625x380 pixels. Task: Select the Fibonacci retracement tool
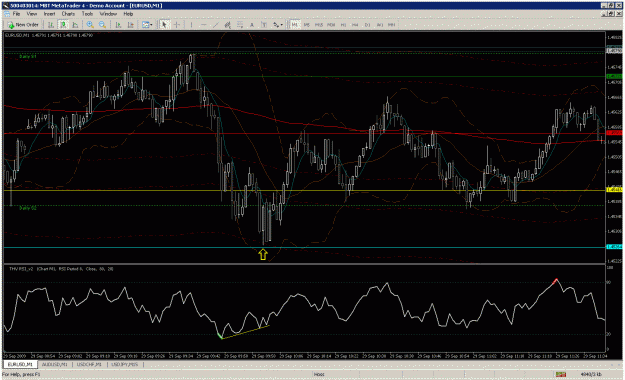(240, 25)
